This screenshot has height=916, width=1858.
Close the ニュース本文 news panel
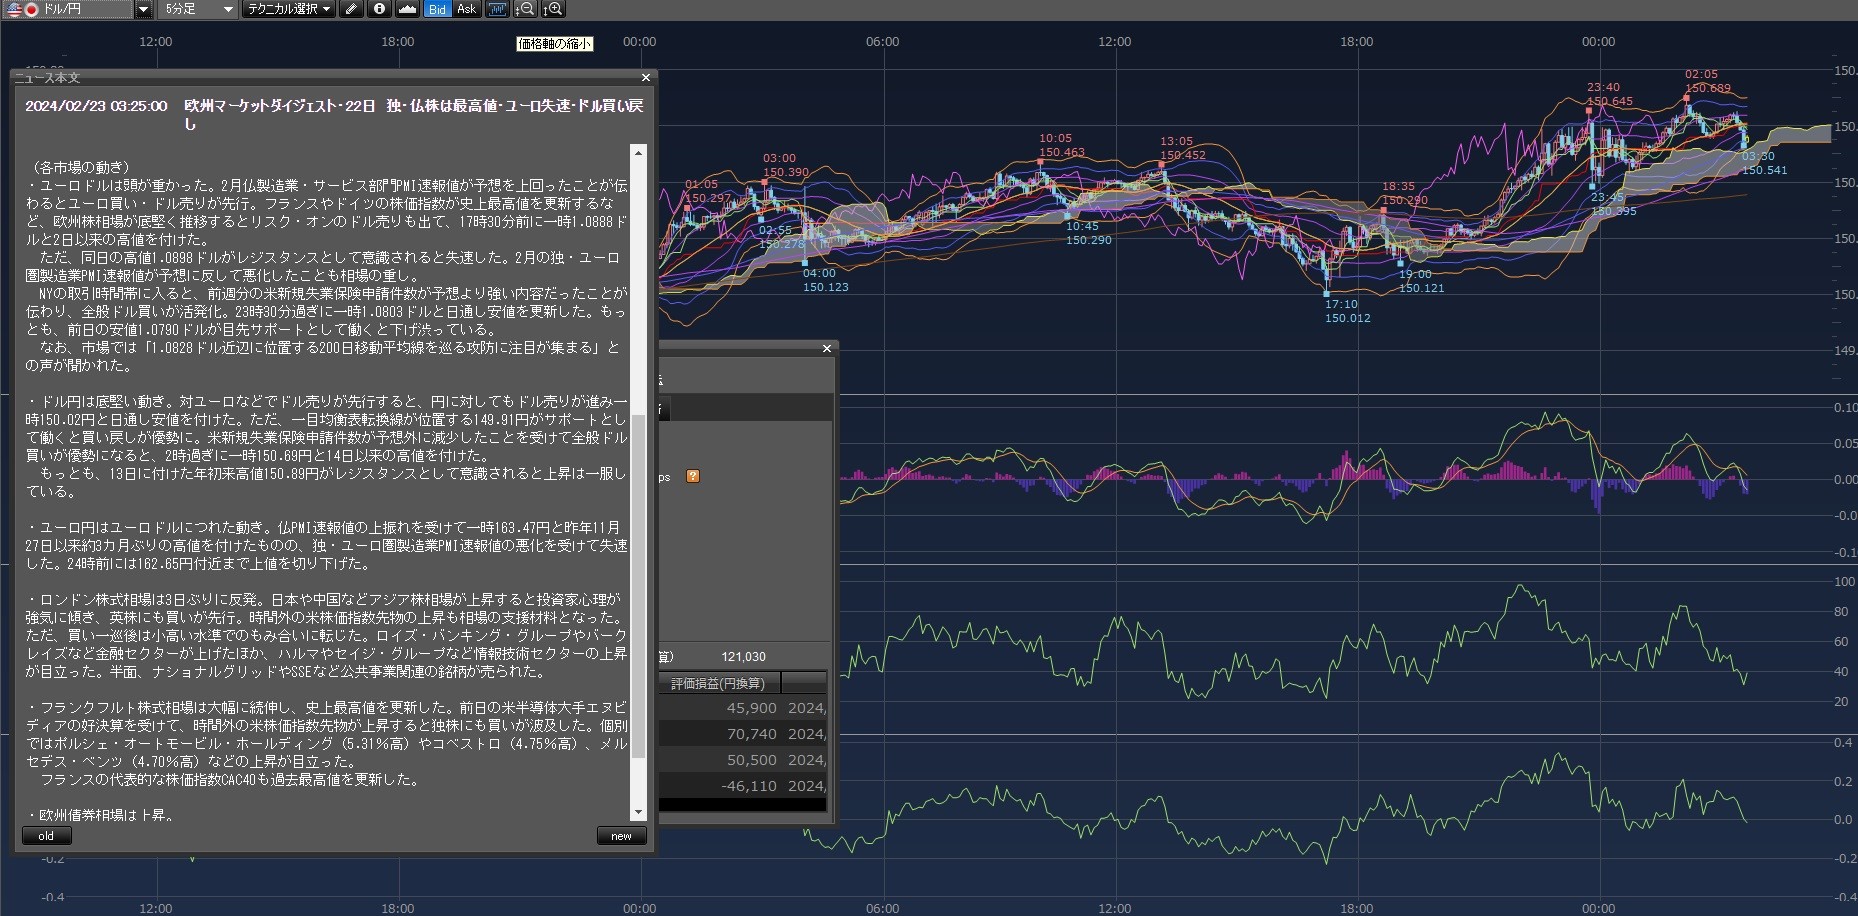click(x=645, y=77)
